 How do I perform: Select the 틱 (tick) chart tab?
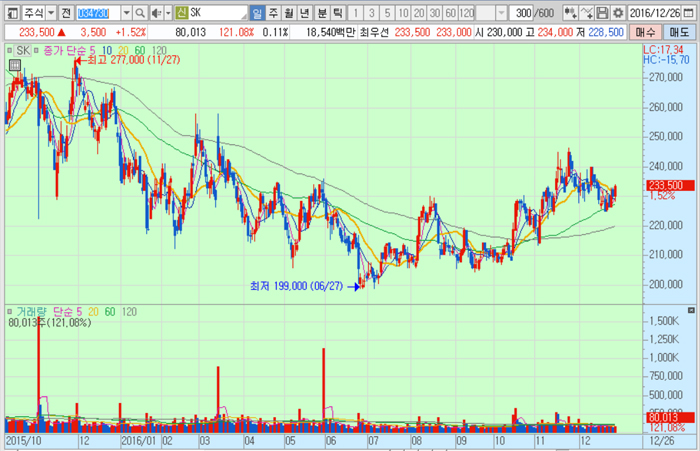pos(337,13)
